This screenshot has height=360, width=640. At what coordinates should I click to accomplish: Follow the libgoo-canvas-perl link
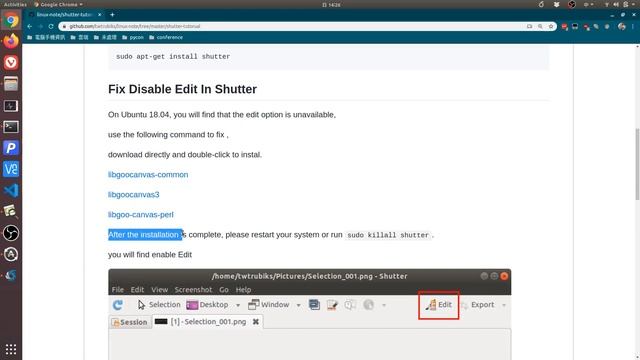141,215
